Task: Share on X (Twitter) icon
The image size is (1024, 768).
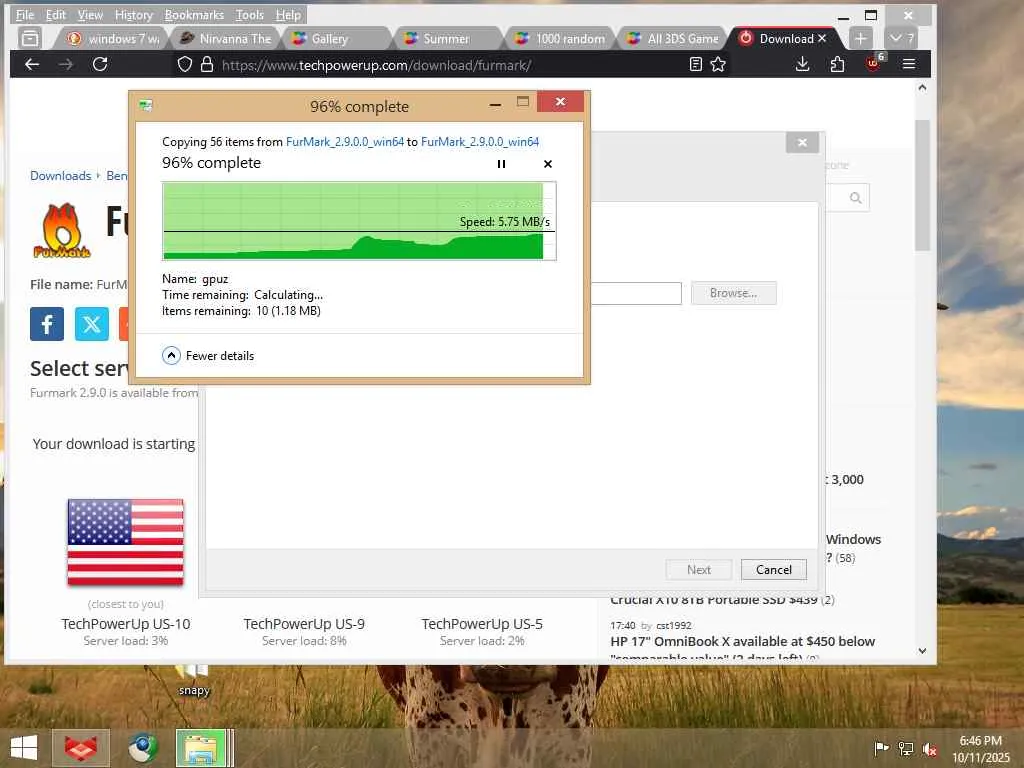Action: pyautogui.click(x=92, y=324)
